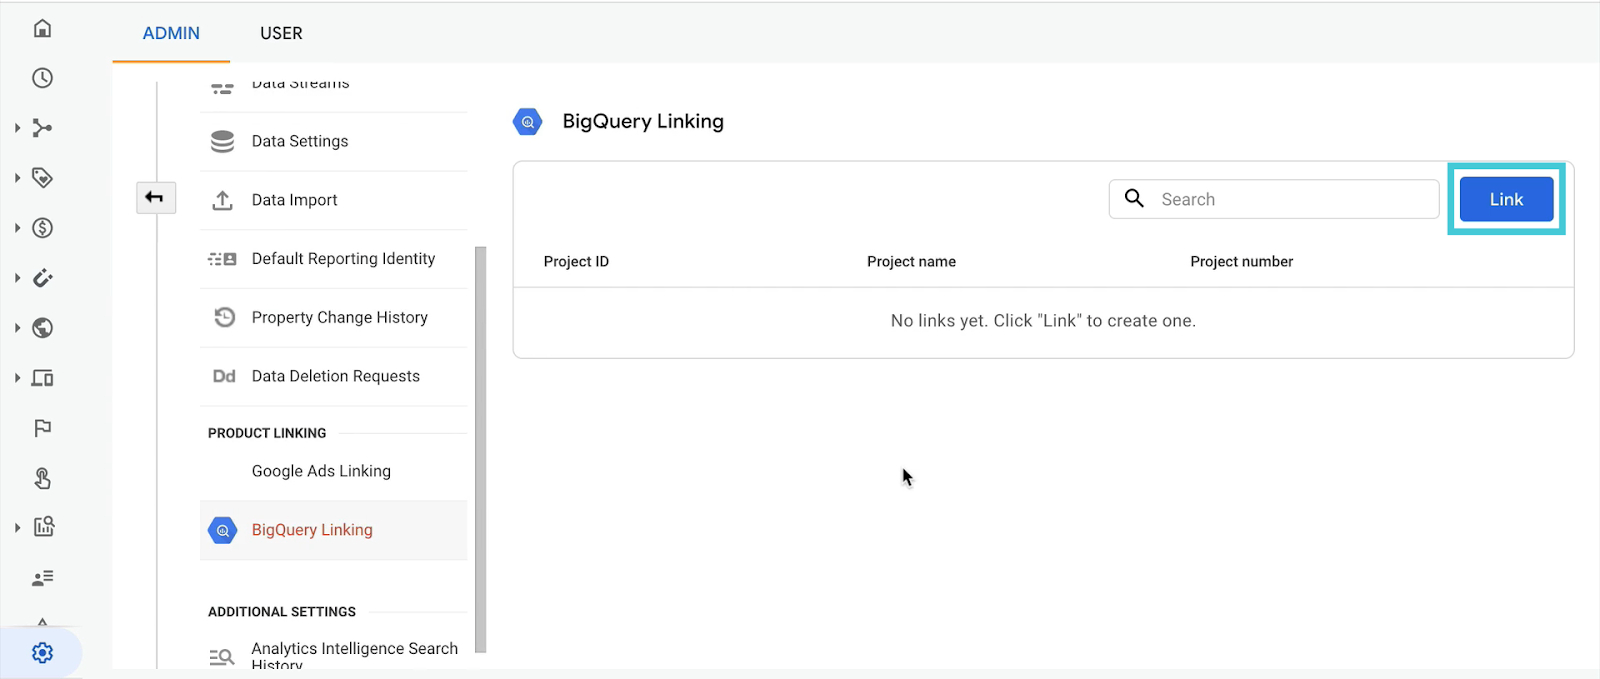
Task: Expand the Tech devices section arrow
Action: [x=17, y=378]
